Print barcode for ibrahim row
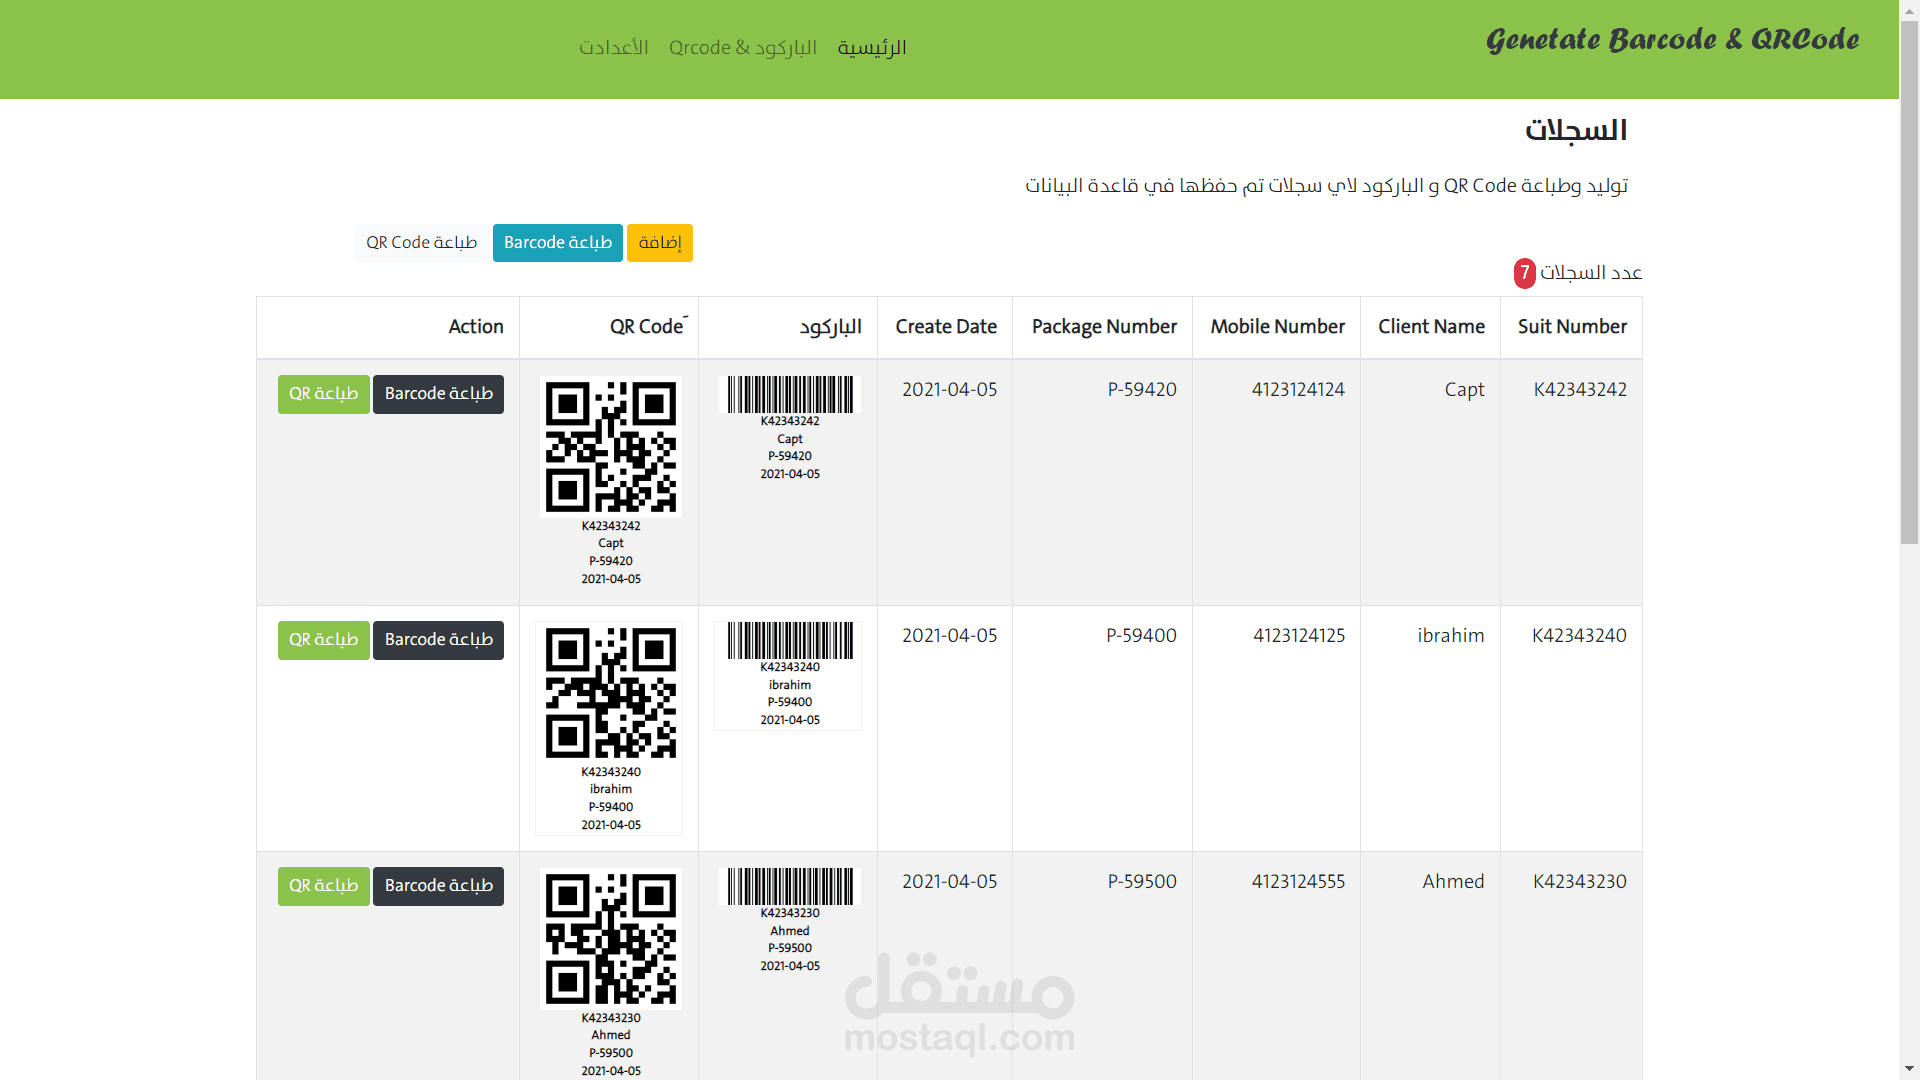 pos(438,640)
